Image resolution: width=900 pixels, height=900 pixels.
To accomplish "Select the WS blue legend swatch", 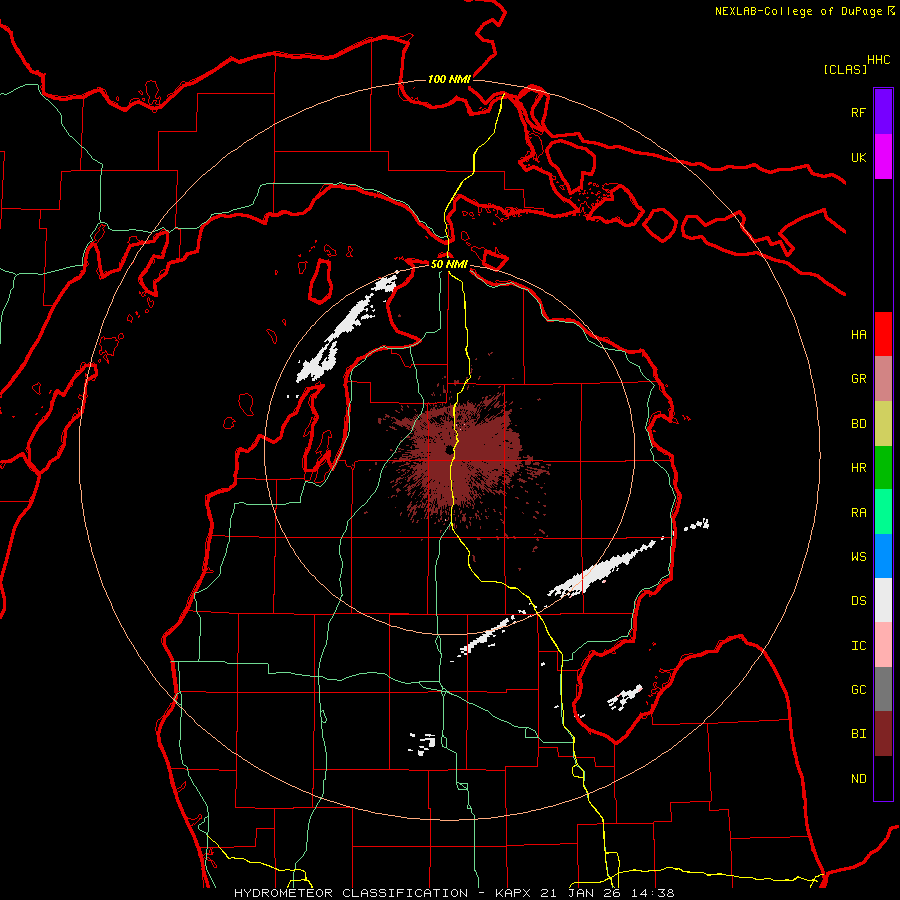I will click(883, 556).
